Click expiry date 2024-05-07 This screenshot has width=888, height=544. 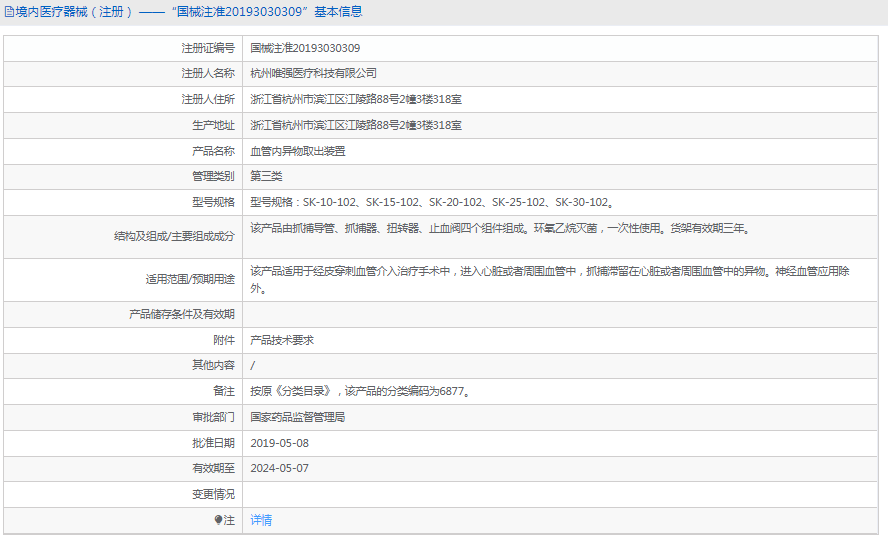coord(280,468)
